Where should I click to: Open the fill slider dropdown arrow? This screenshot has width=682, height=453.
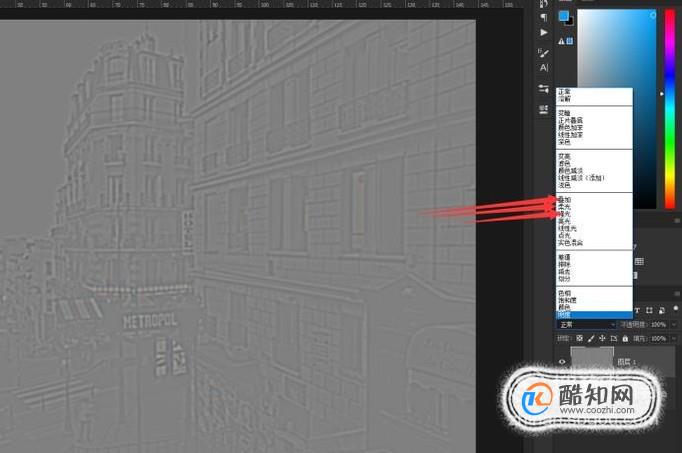point(675,338)
